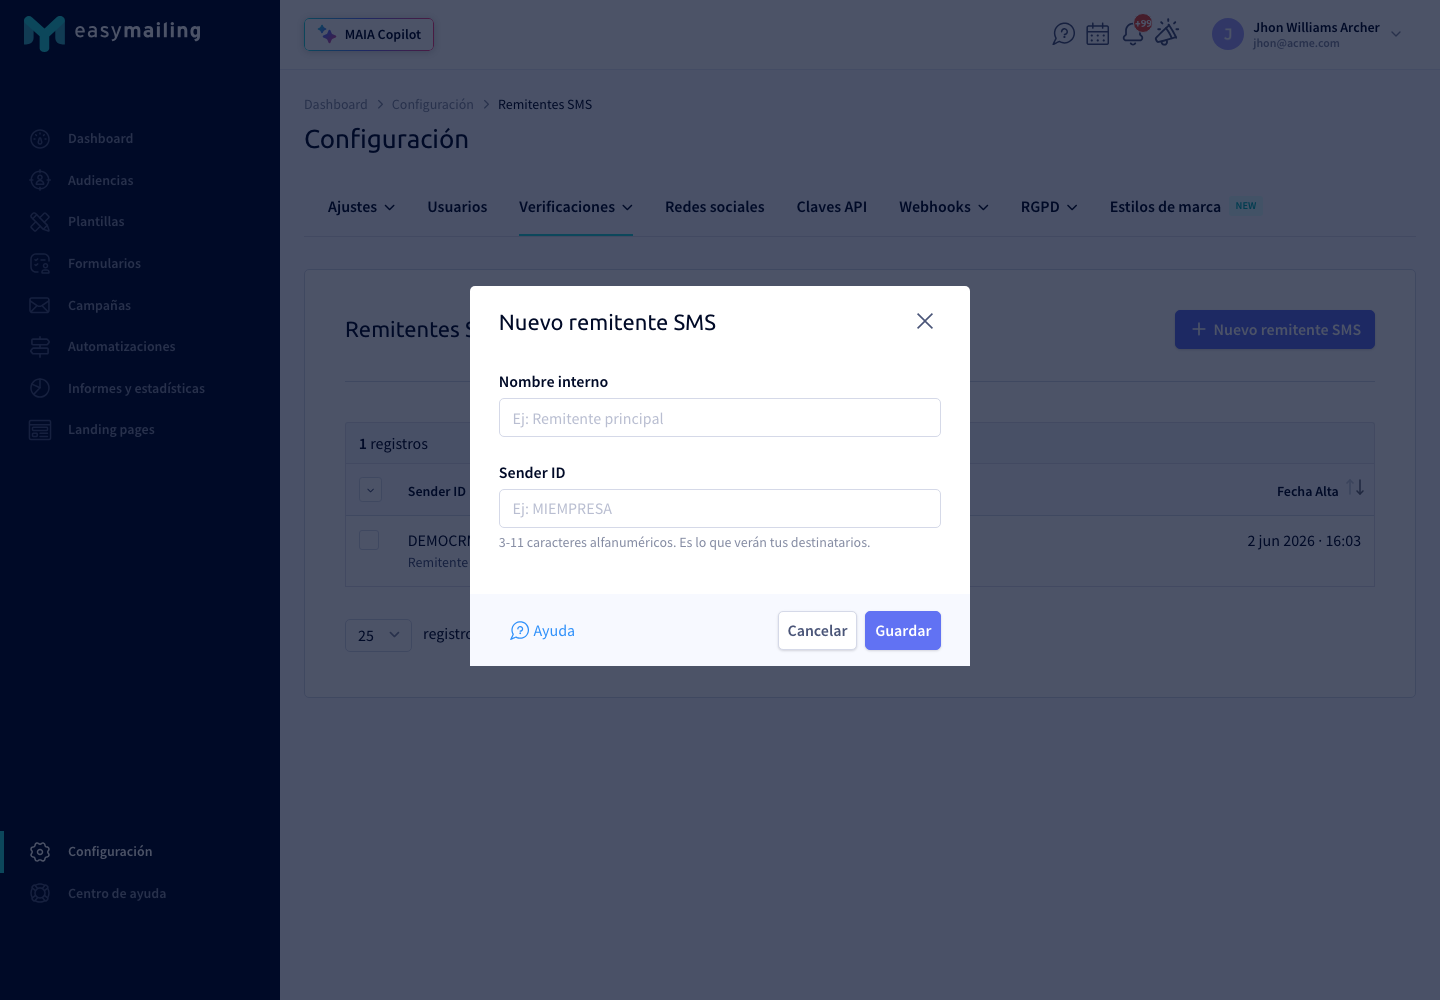Expand the Ajustes tab dropdown
The image size is (1440, 1000).
[362, 207]
